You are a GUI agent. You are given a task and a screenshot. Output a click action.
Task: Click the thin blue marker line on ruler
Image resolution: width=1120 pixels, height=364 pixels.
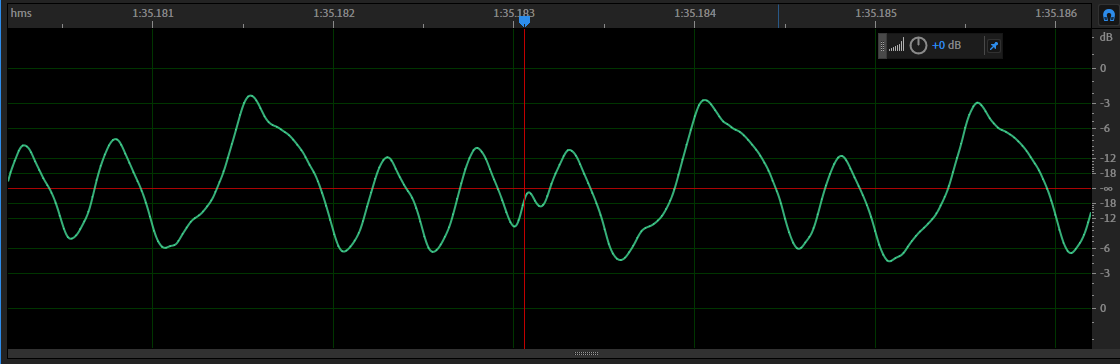(779, 16)
